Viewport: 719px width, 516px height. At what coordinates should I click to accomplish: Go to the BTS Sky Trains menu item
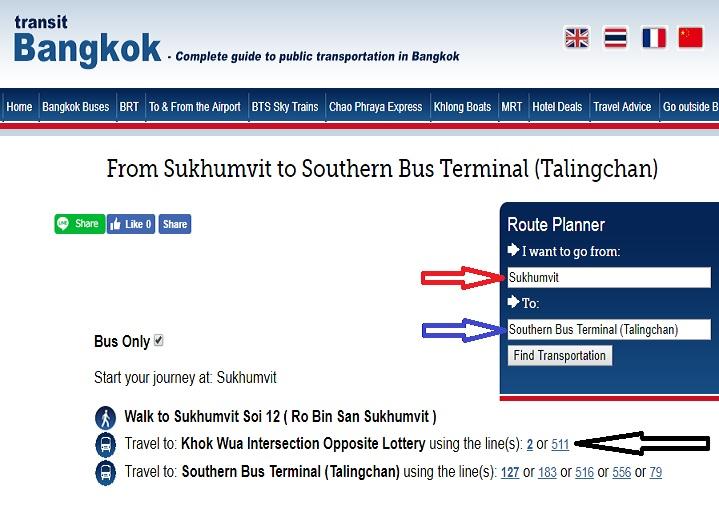click(x=285, y=107)
